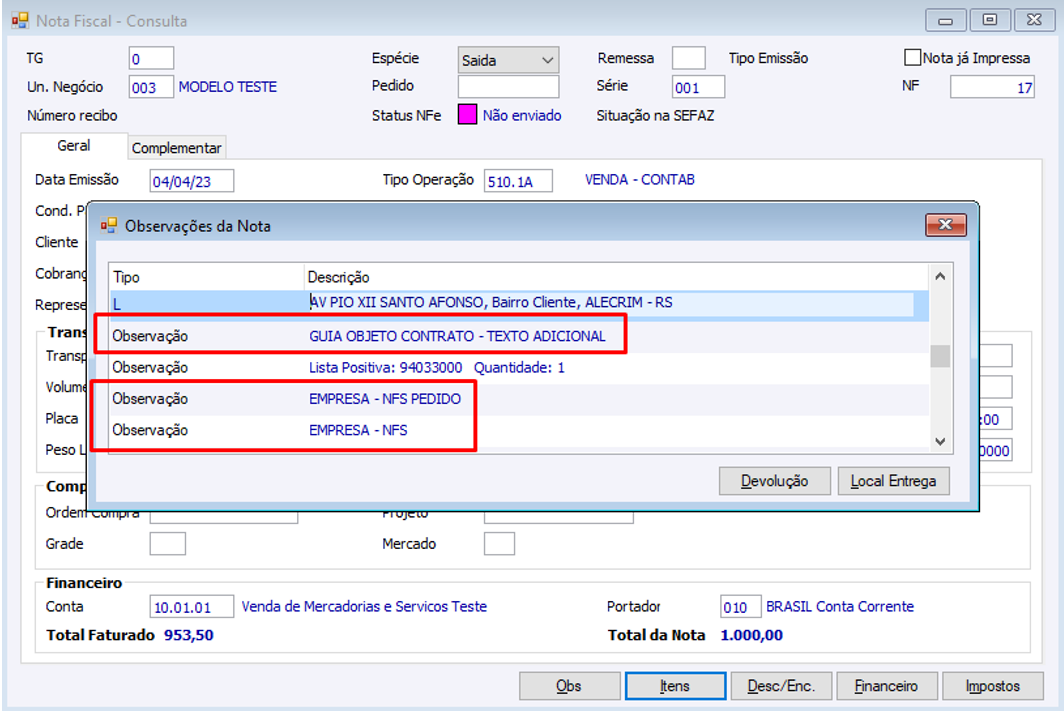Click the Financeiro button
Screen dimensions: 1064x711
pyautogui.click(x=886, y=686)
